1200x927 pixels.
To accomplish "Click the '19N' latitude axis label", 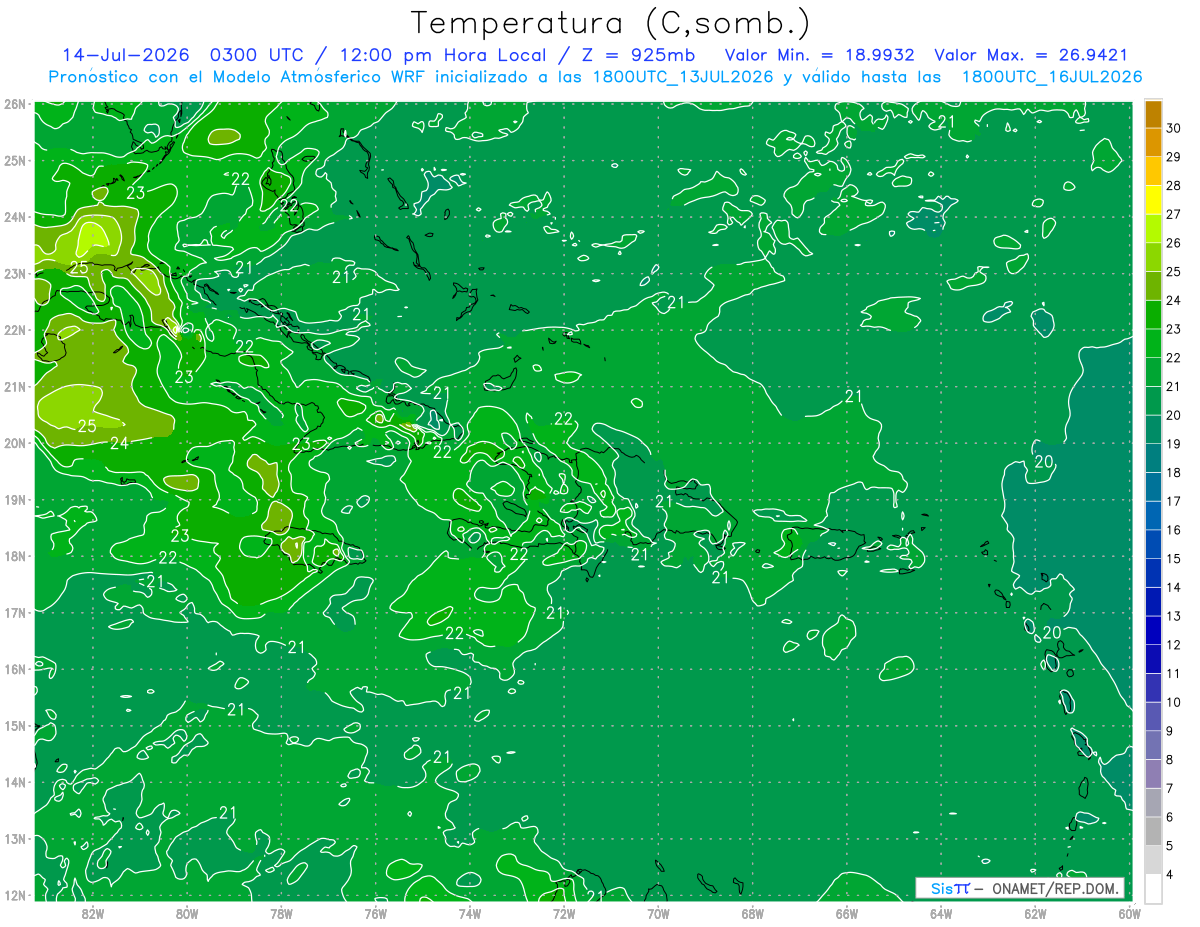I will [x=14, y=499].
